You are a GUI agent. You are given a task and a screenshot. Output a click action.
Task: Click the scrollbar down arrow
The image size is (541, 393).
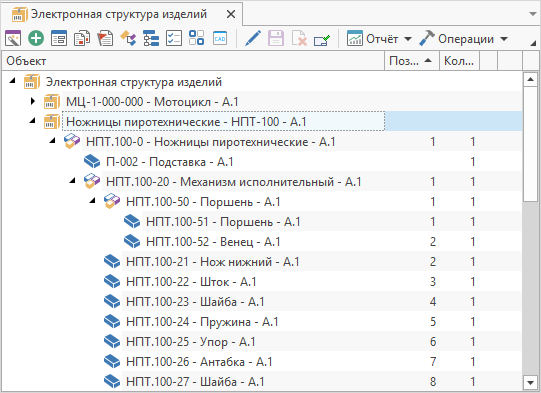530,382
